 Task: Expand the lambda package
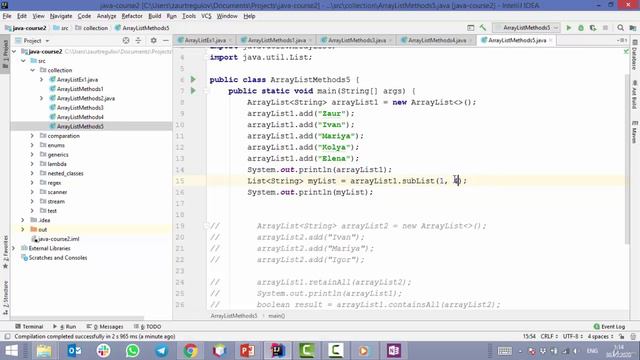point(32,164)
